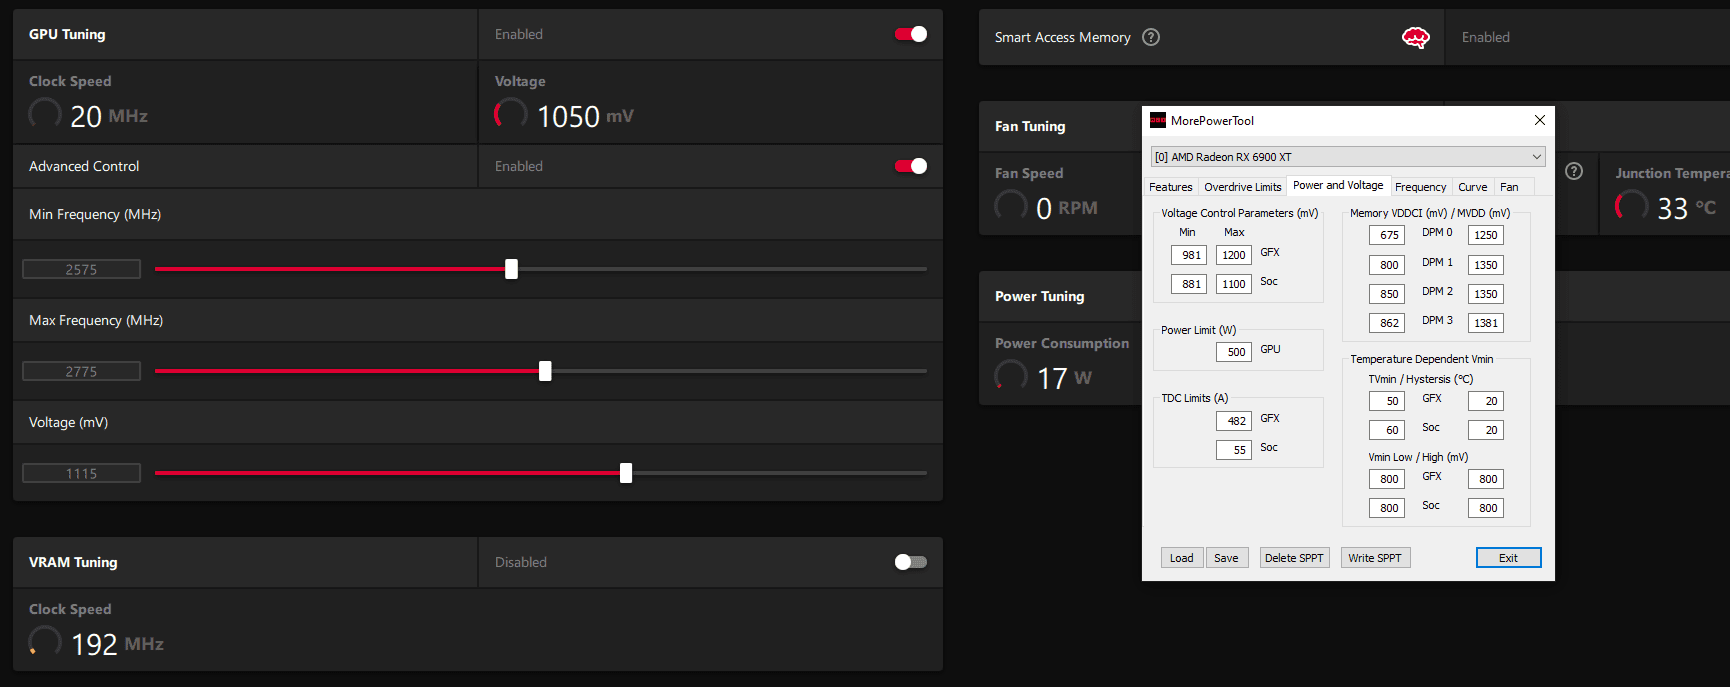Click the Min Frequency 2575 value box
Viewport: 1730px width, 687px height.
click(81, 269)
